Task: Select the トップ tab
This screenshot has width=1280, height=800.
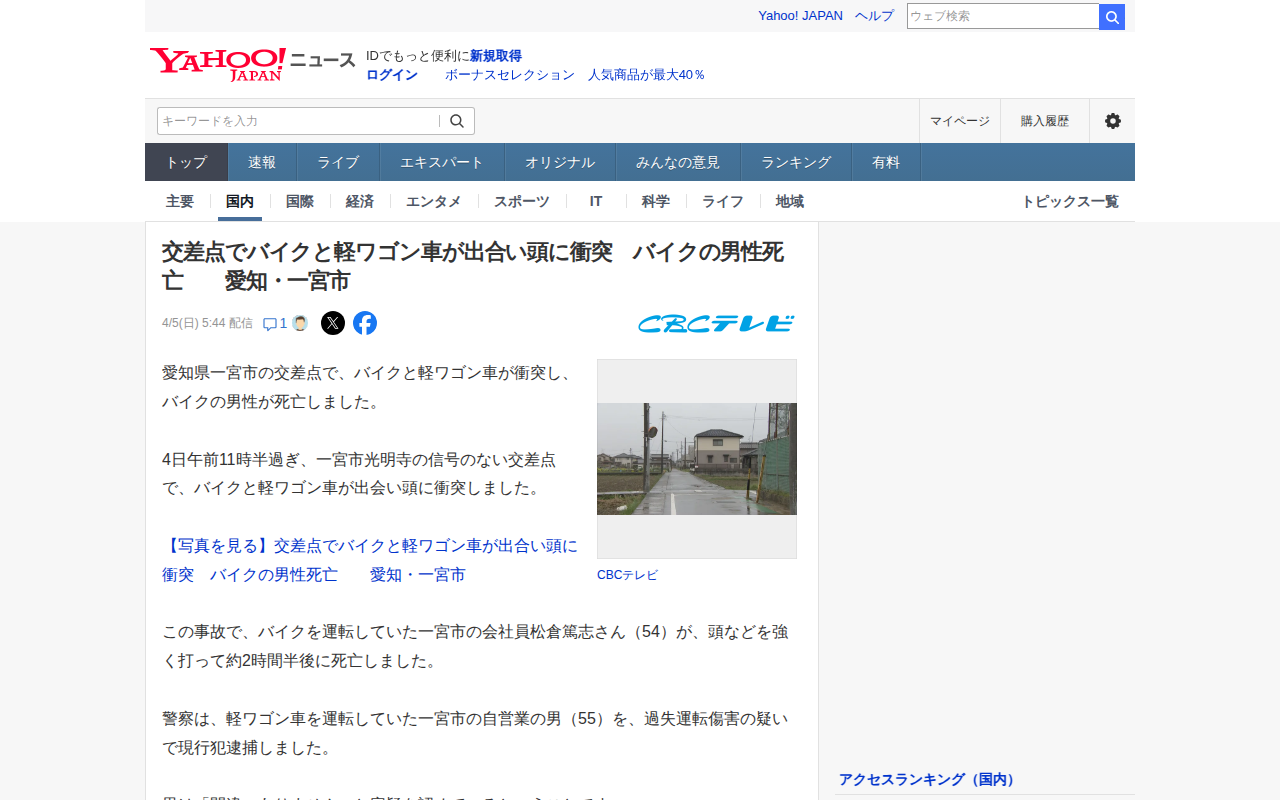Action: coord(187,162)
